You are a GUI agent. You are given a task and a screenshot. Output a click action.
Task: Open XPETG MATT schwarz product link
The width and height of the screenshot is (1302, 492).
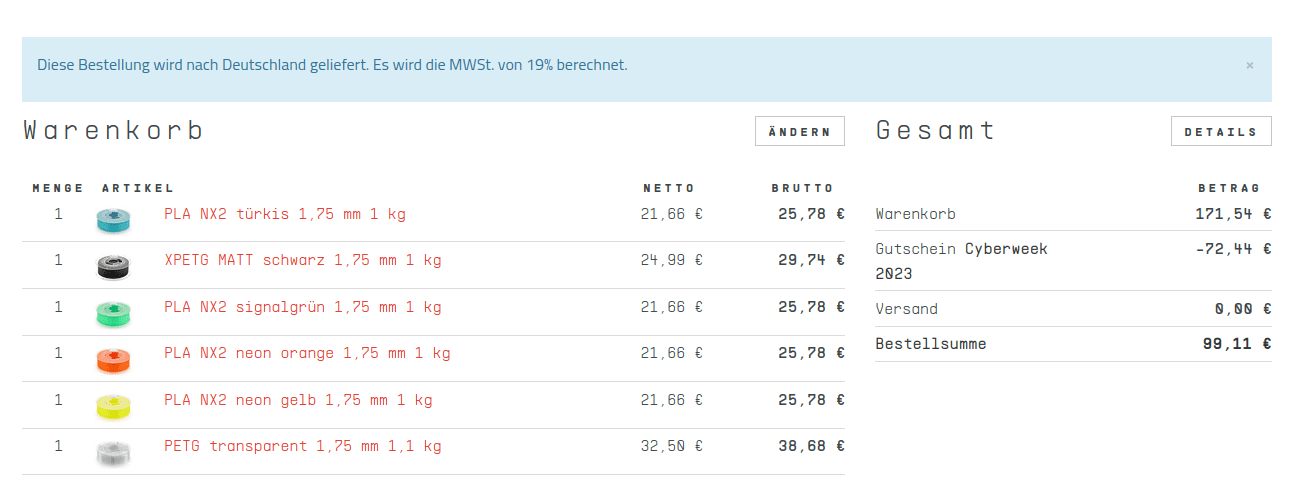pos(303,260)
